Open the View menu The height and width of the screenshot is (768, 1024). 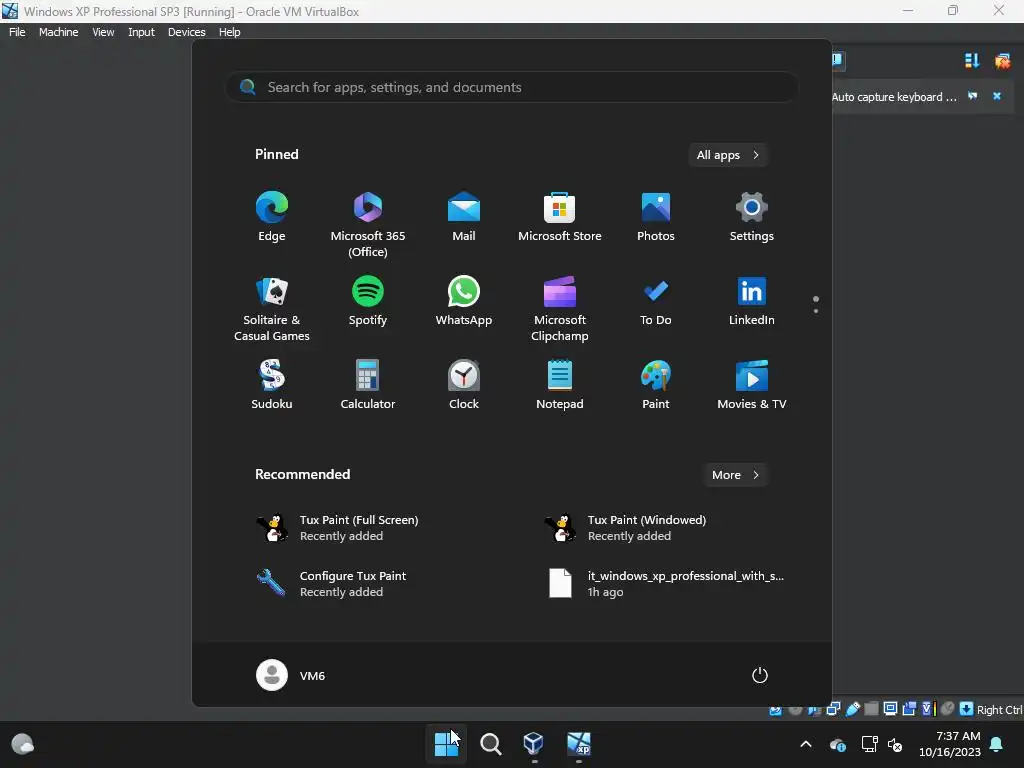(103, 32)
